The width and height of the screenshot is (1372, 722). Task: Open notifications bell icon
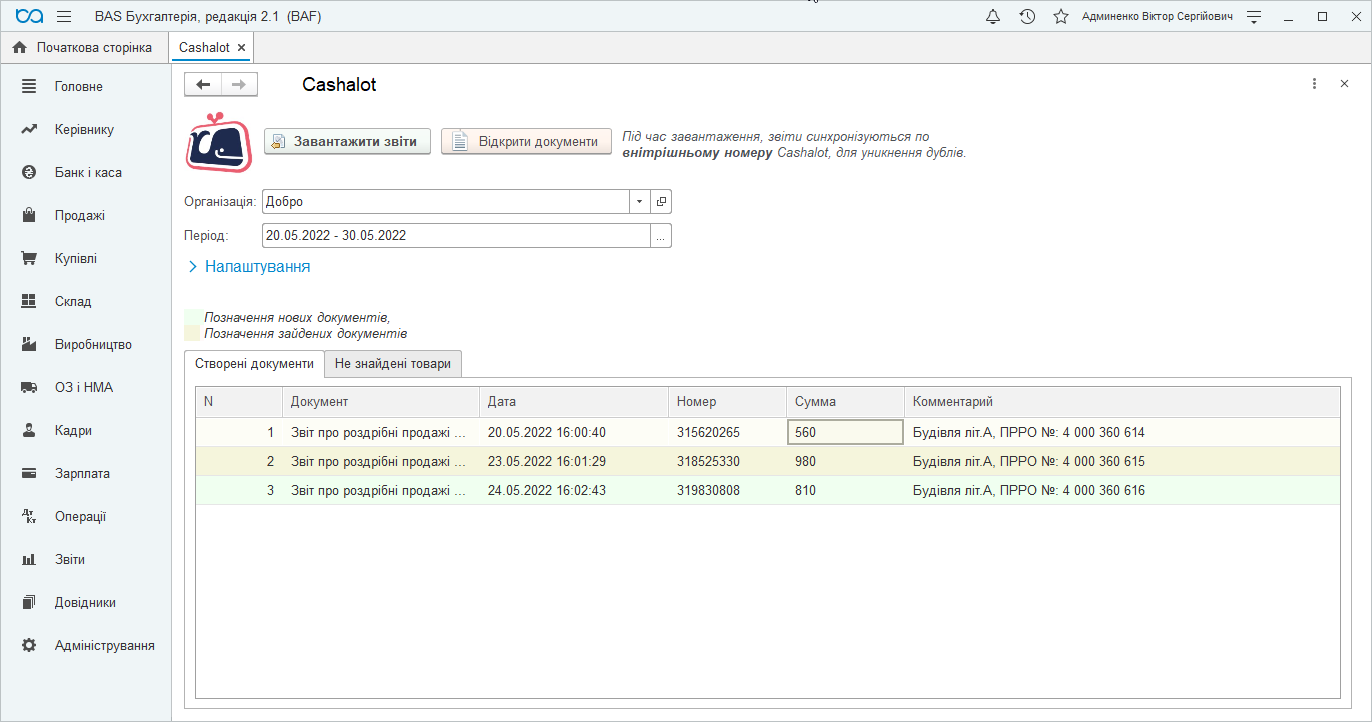click(x=993, y=17)
